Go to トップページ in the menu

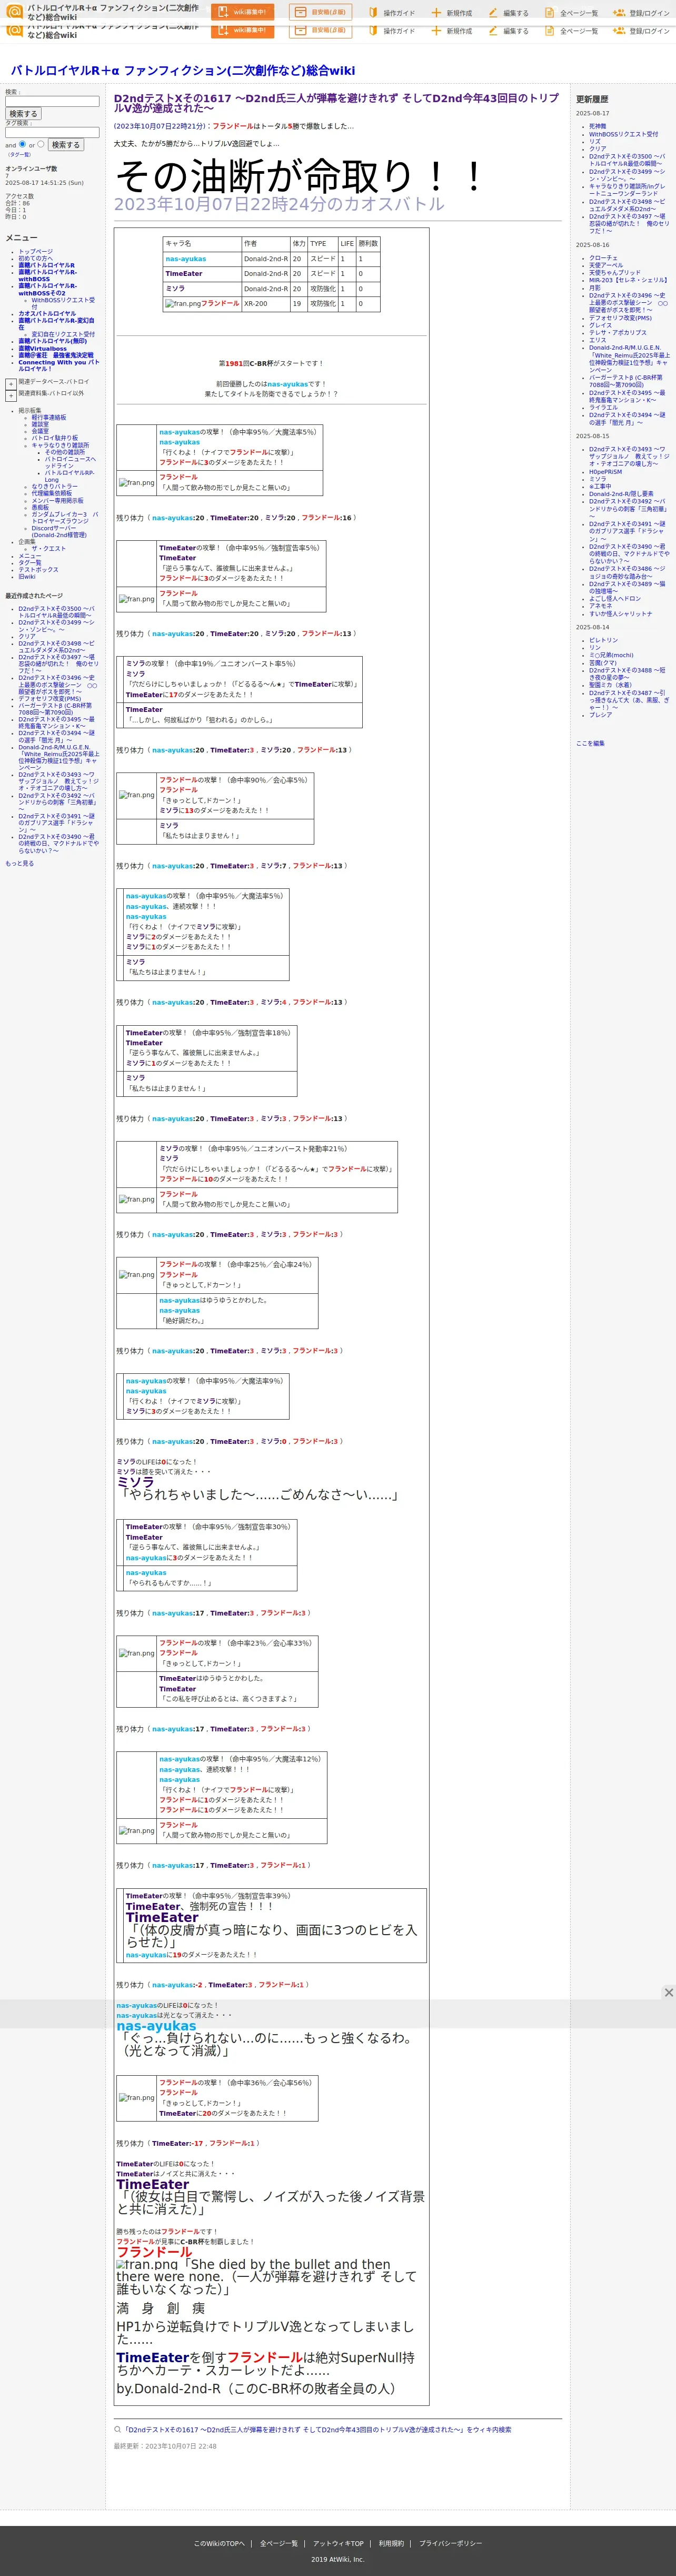[x=35, y=252]
